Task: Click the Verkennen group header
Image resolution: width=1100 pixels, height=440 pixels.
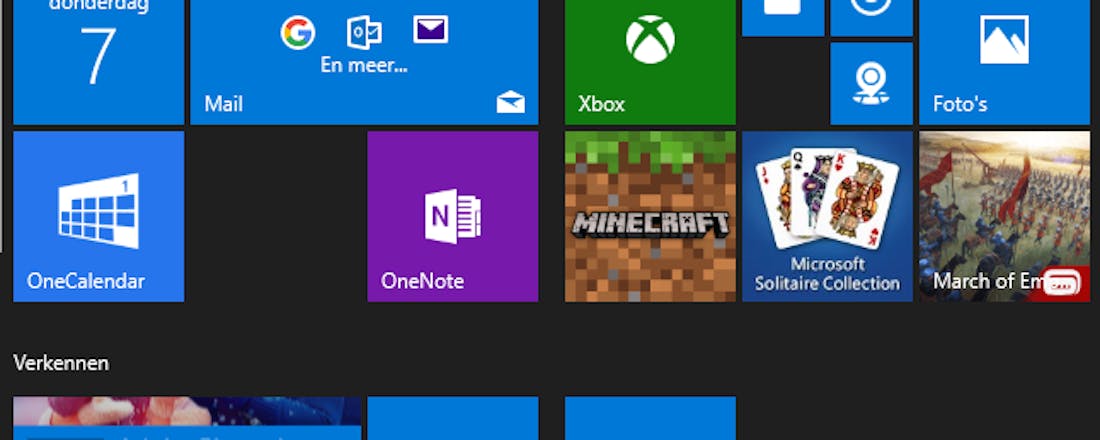Action: point(61,363)
